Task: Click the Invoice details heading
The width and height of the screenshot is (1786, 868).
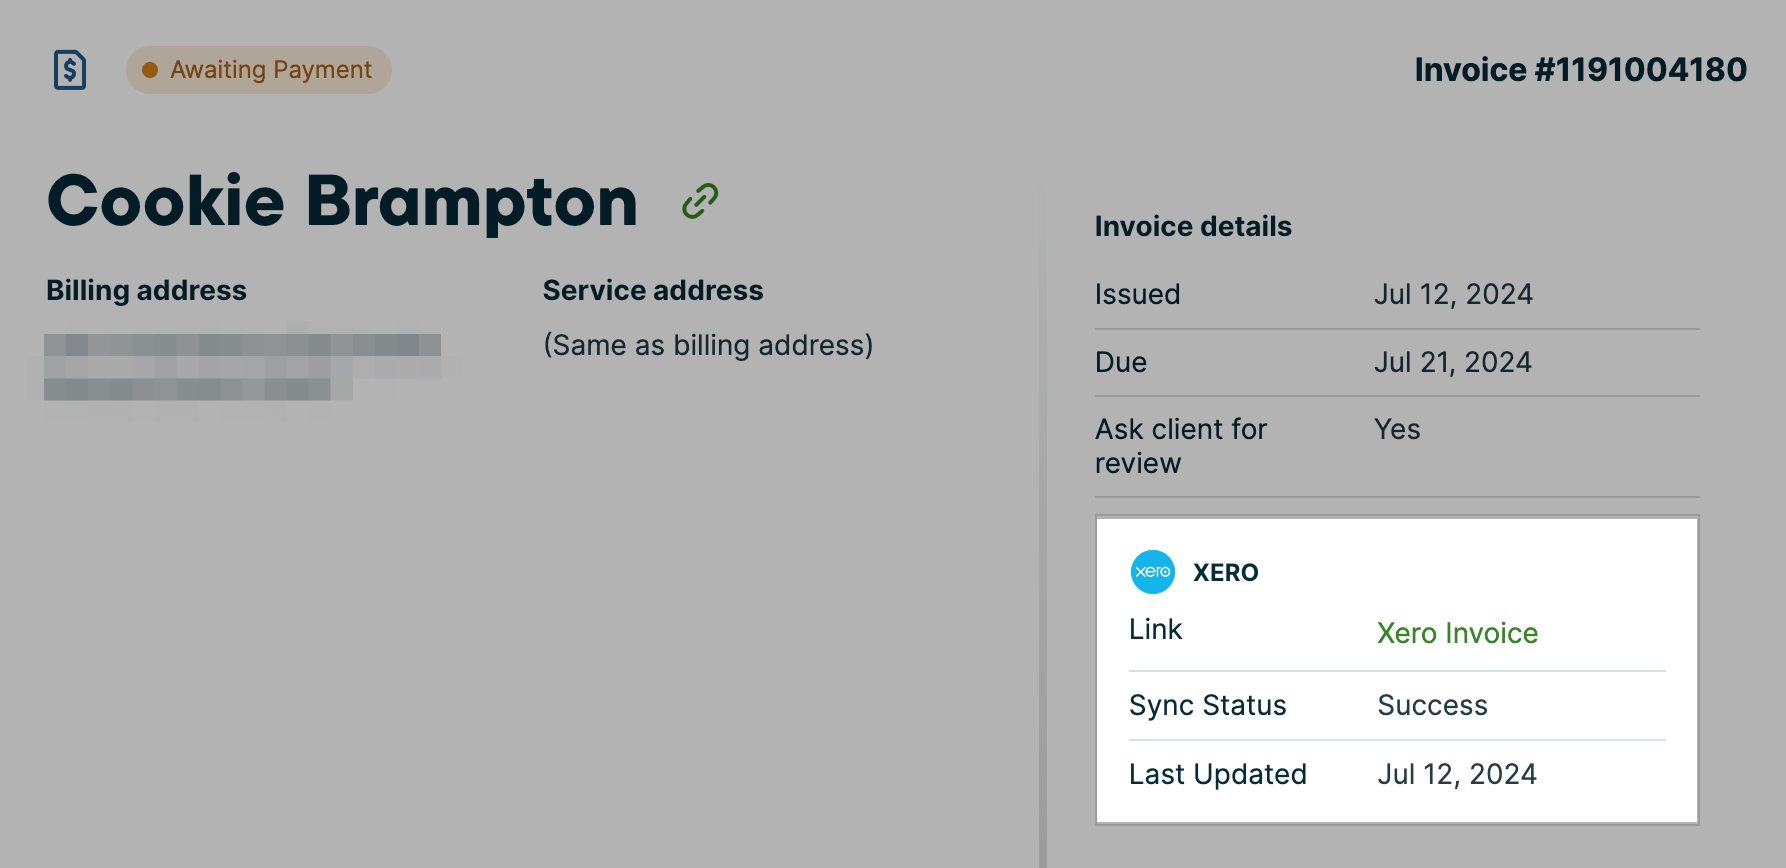Action: coord(1193,226)
